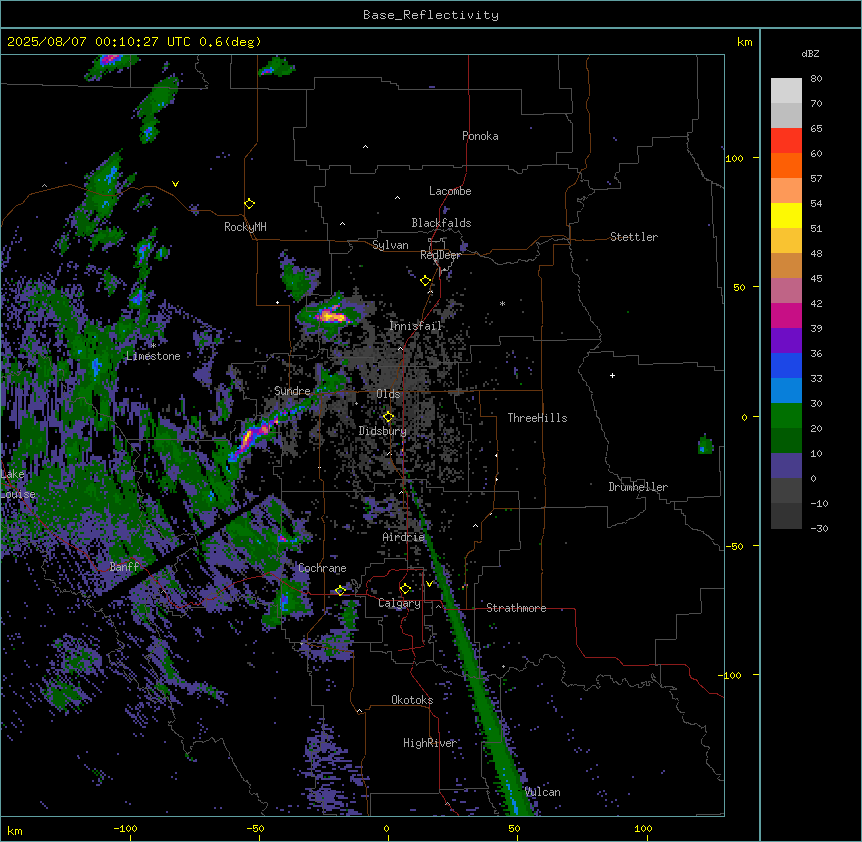This screenshot has width=862, height=842.
Task: Click the Okotoks city label
Action: pos(412,700)
